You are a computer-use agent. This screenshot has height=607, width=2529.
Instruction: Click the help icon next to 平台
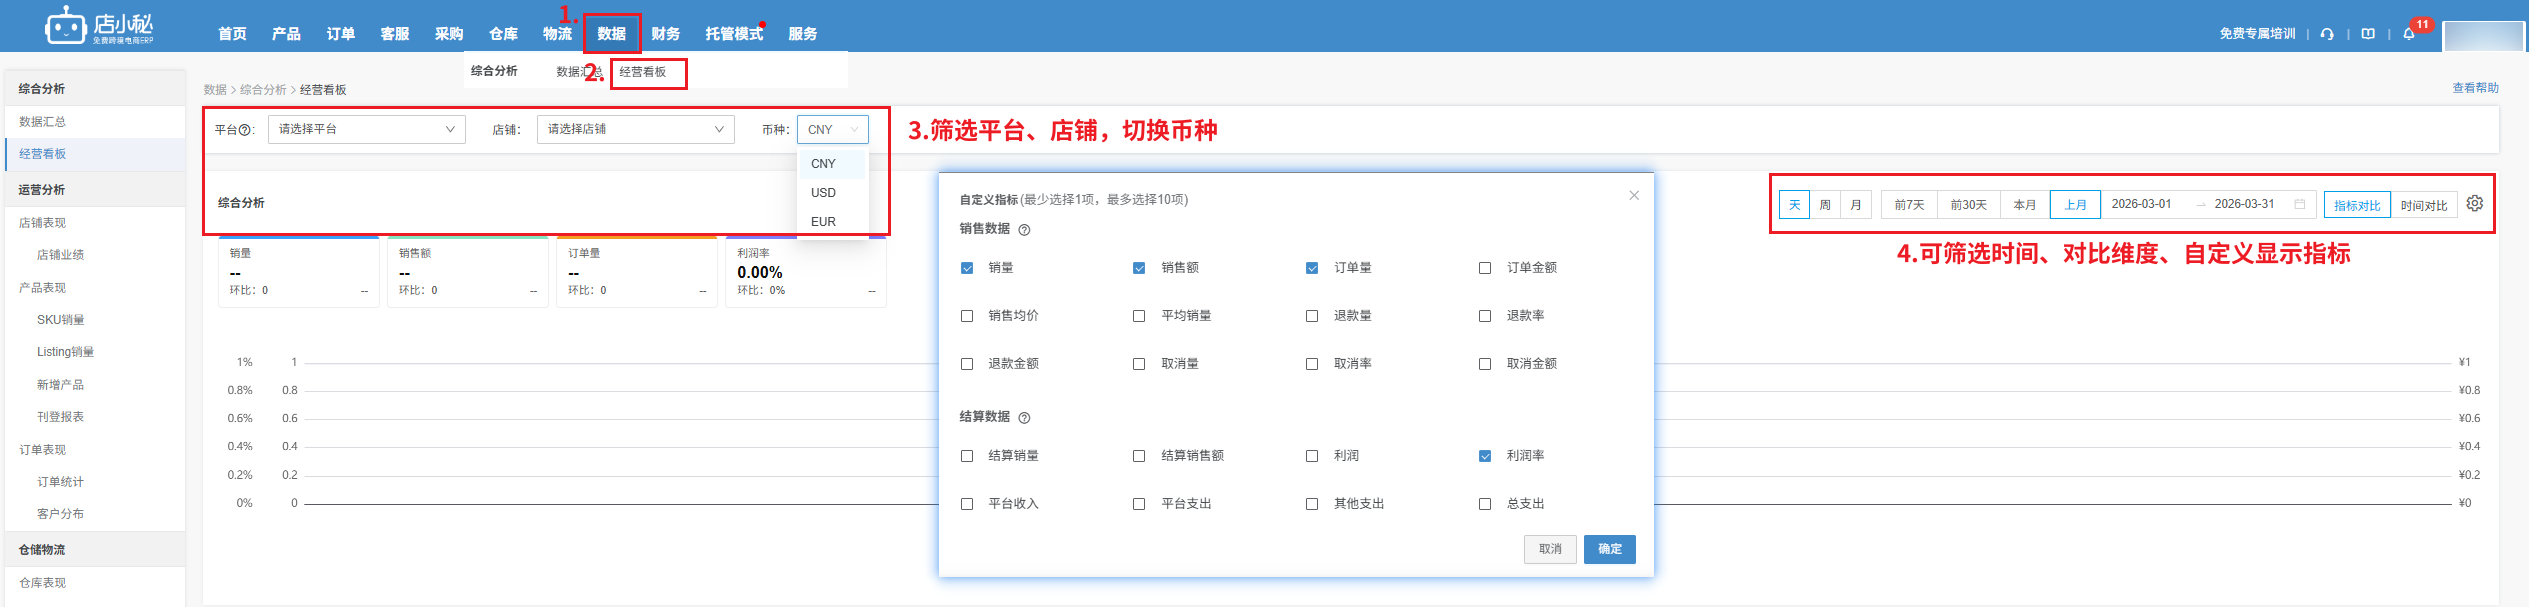tap(245, 130)
